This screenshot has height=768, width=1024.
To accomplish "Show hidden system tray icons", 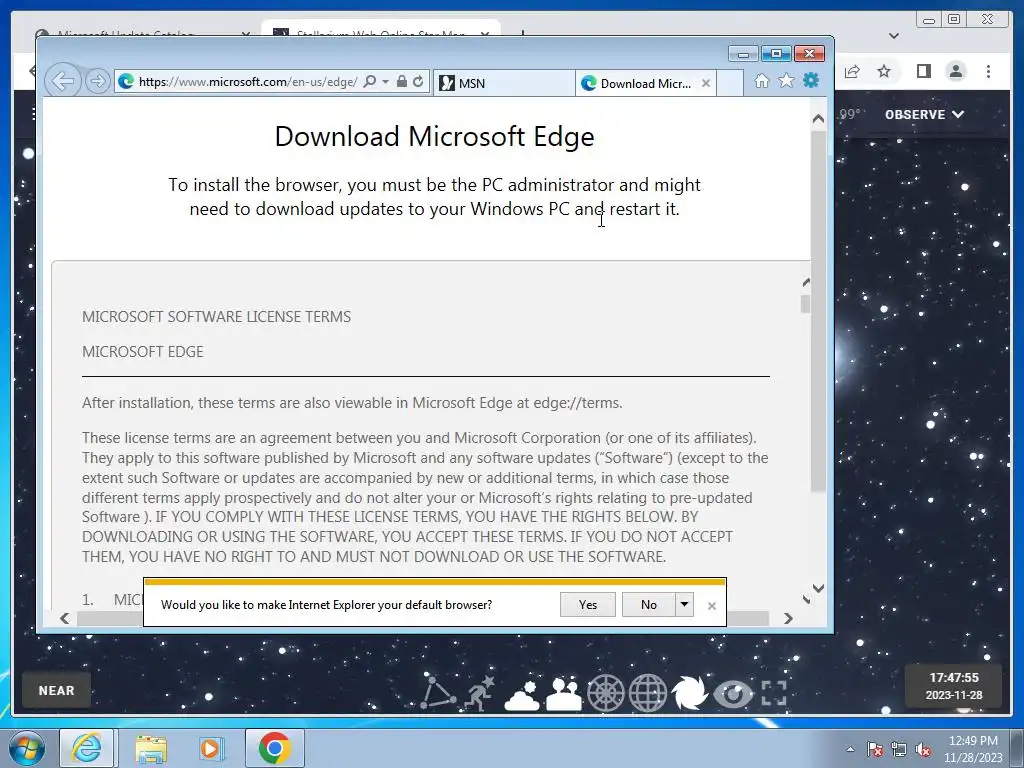I will (x=850, y=749).
